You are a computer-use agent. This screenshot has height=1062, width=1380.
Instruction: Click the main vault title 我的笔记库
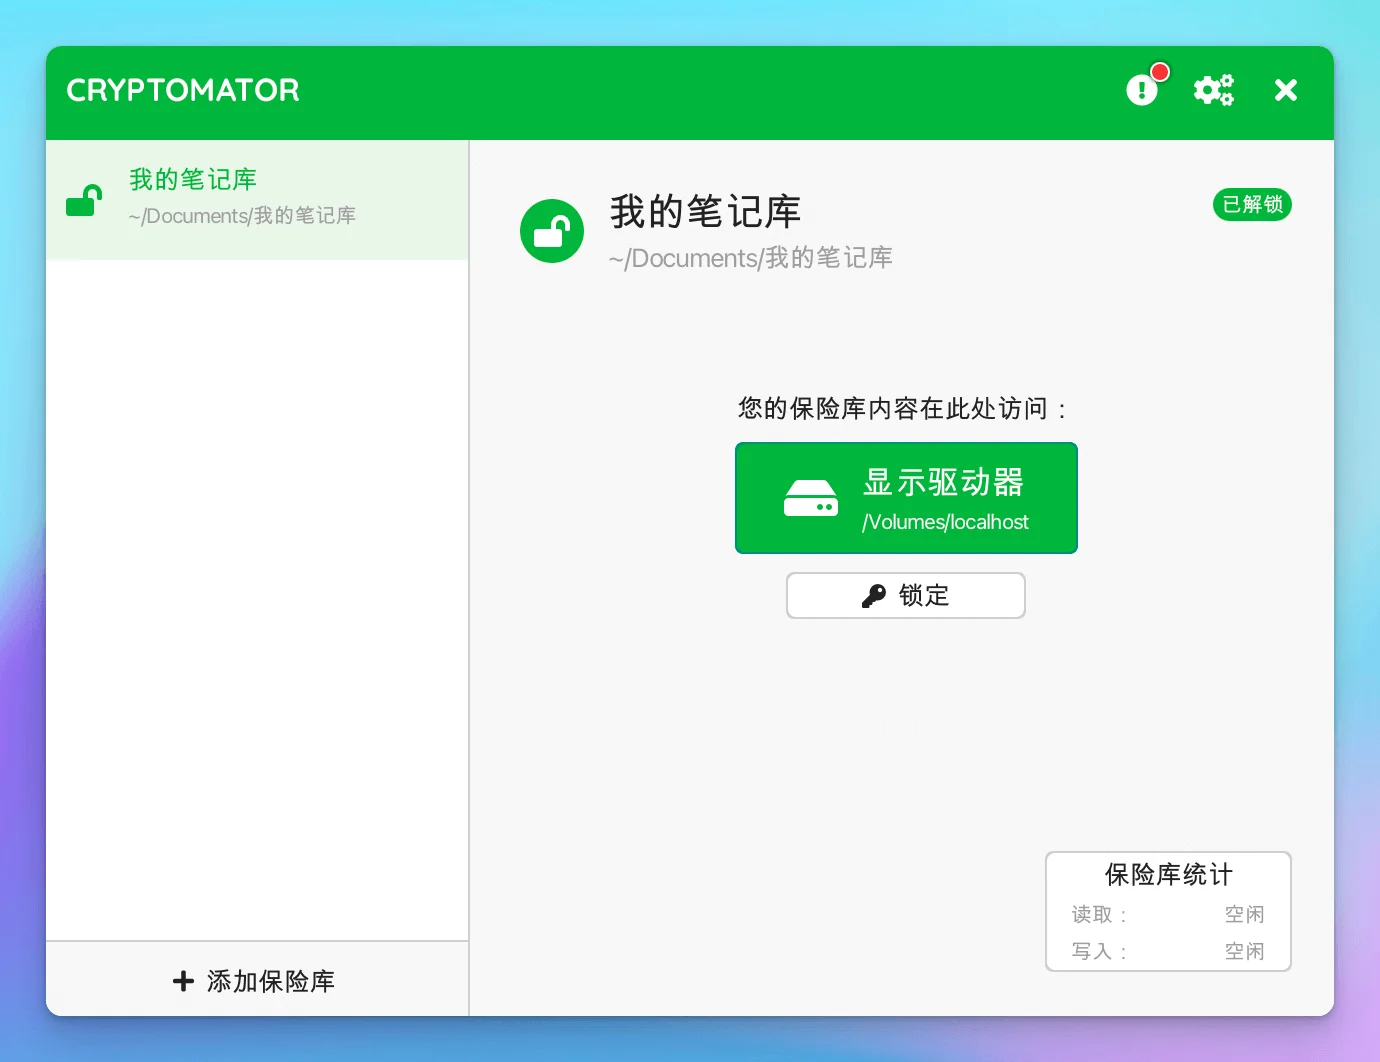point(706,212)
